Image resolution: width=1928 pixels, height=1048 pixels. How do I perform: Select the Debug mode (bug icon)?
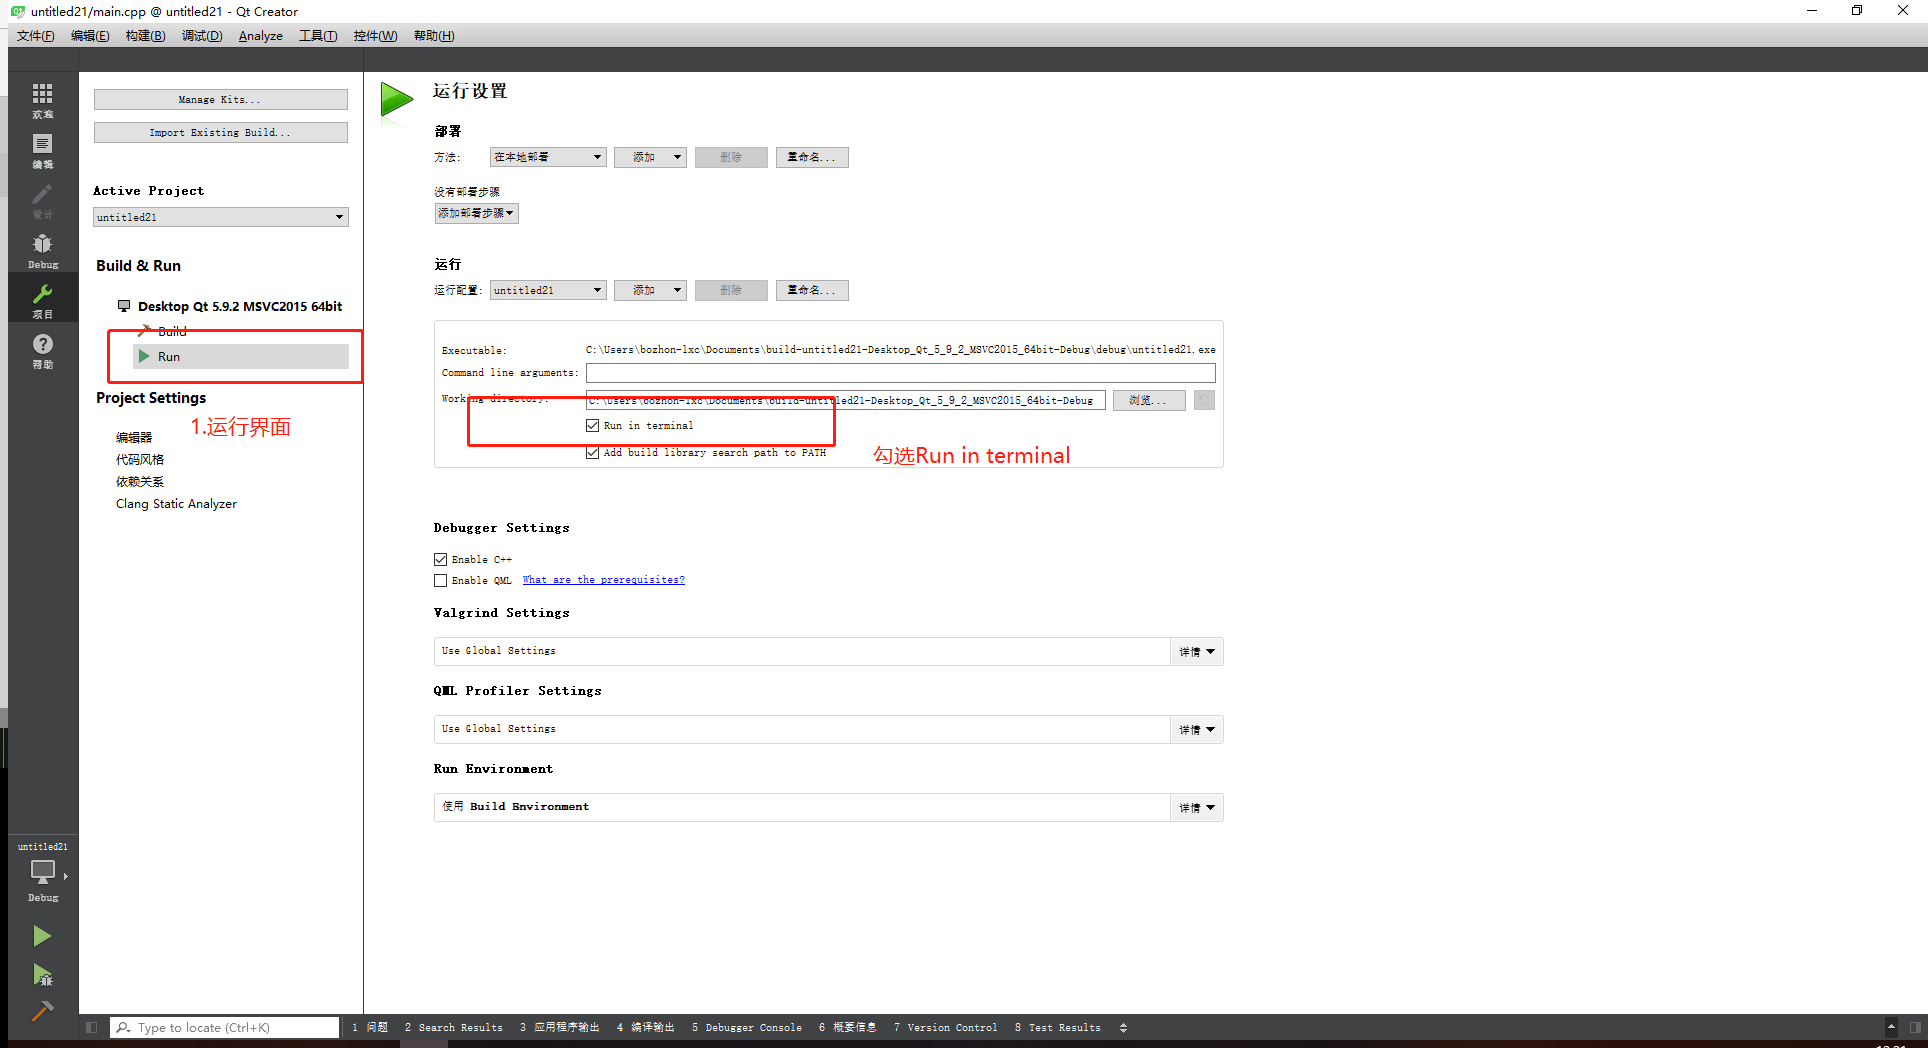42,247
